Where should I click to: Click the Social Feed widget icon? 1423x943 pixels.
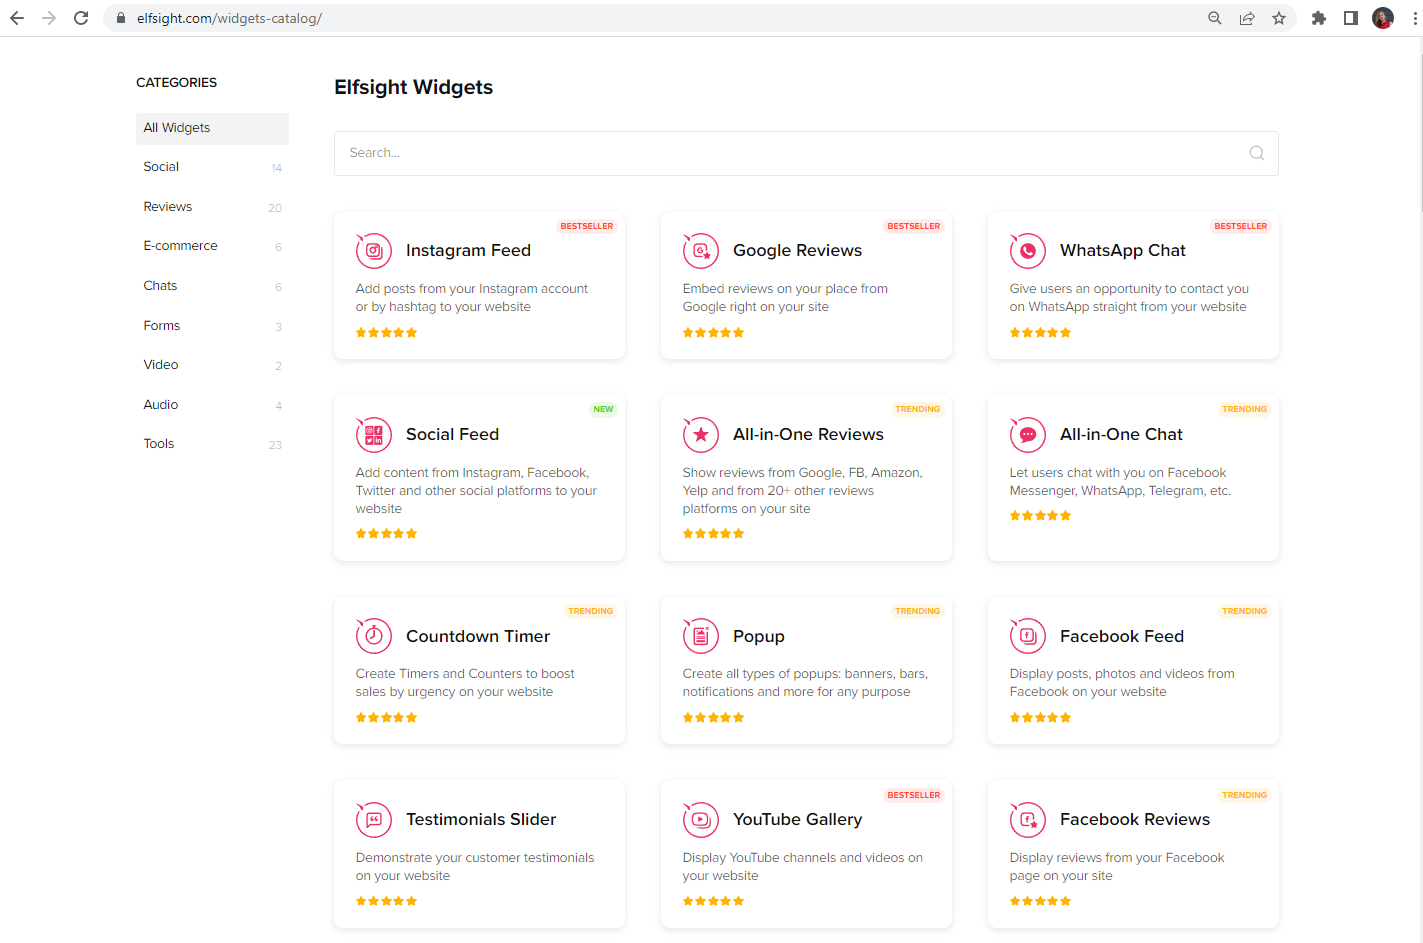pyautogui.click(x=373, y=435)
